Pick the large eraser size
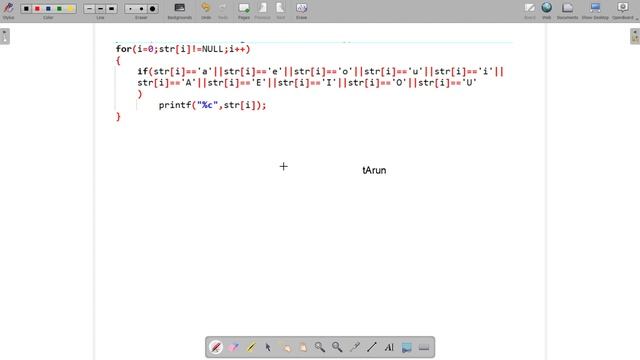 (x=152, y=9)
